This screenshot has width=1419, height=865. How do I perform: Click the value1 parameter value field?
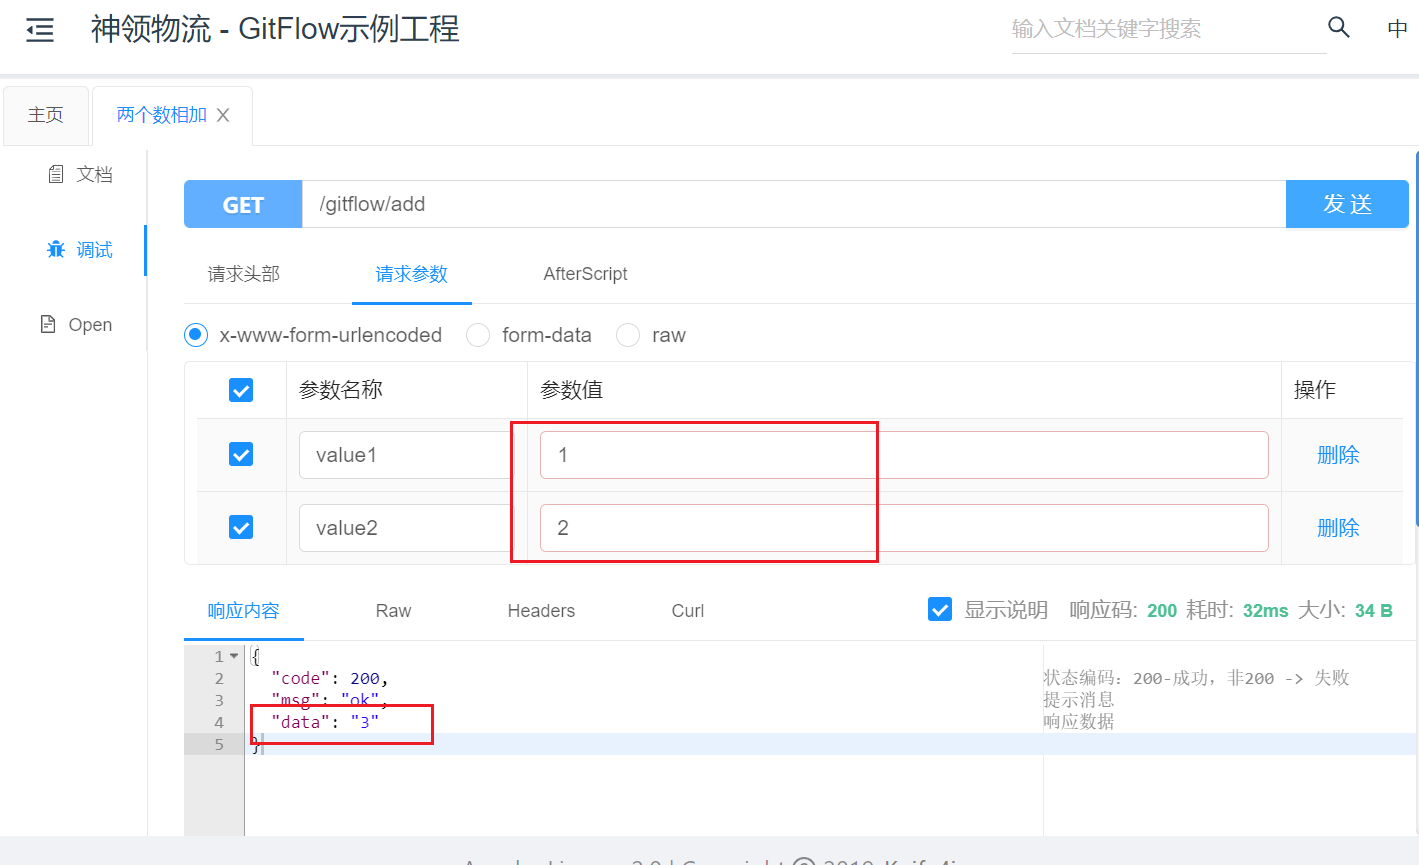tap(903, 455)
